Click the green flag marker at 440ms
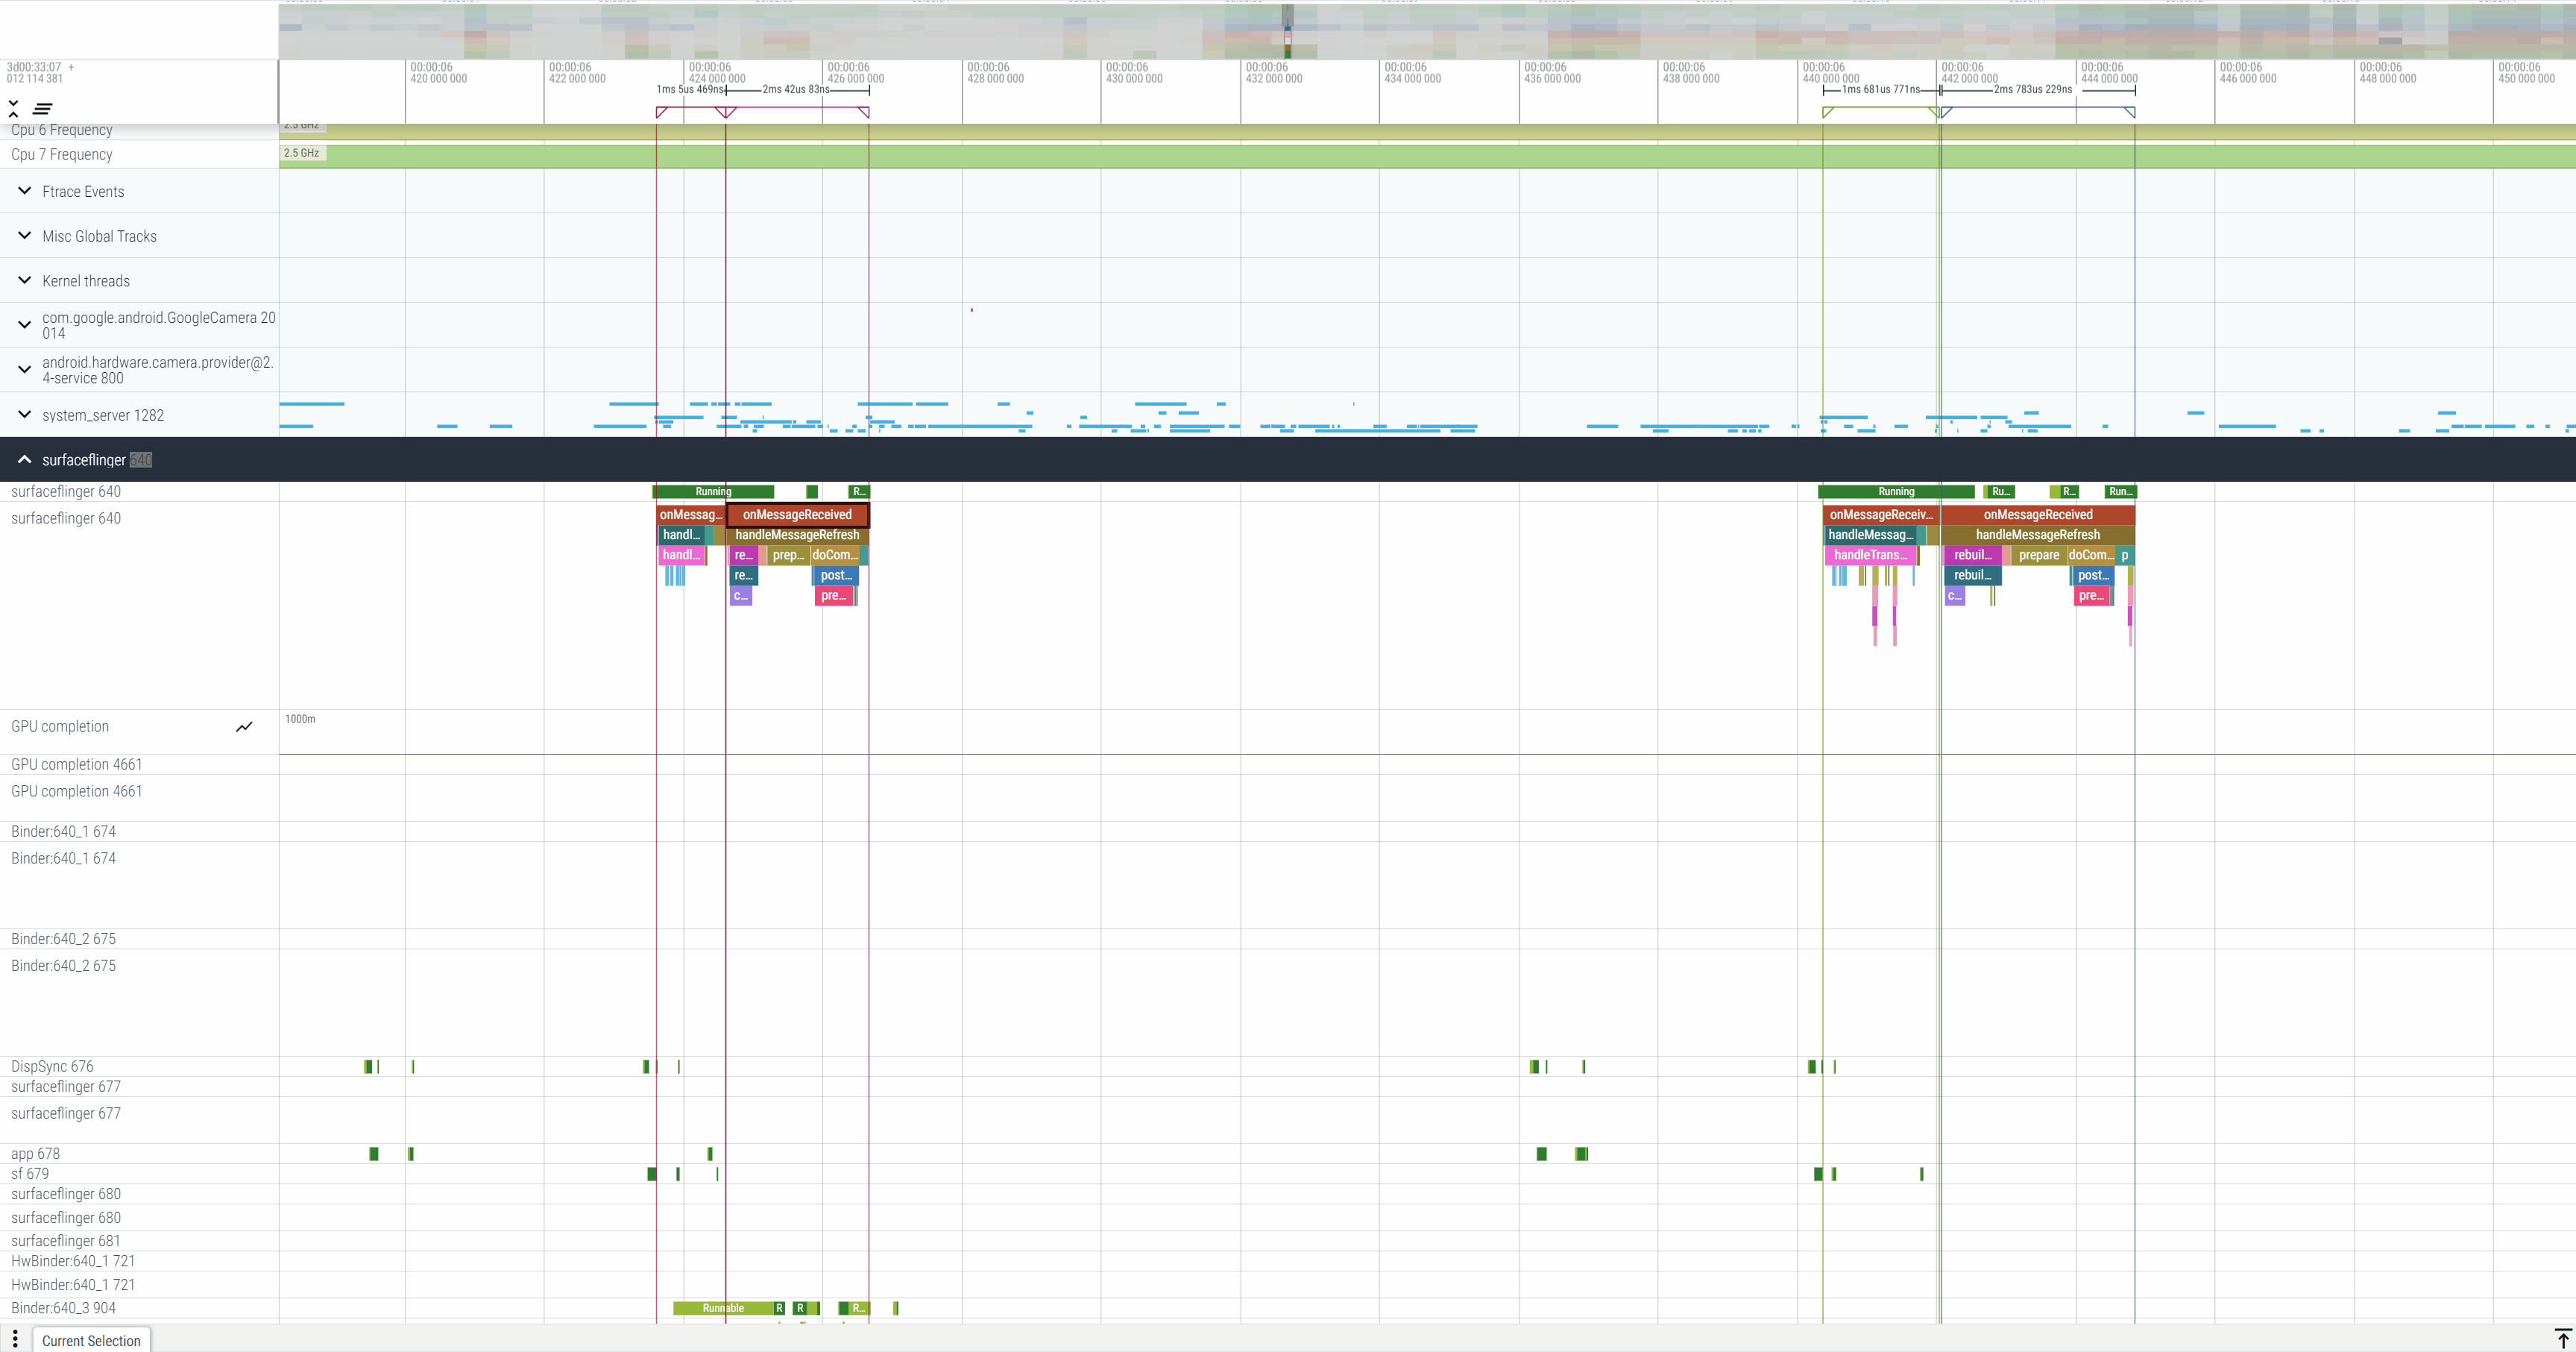This screenshot has width=2576, height=1352. tap(1828, 113)
